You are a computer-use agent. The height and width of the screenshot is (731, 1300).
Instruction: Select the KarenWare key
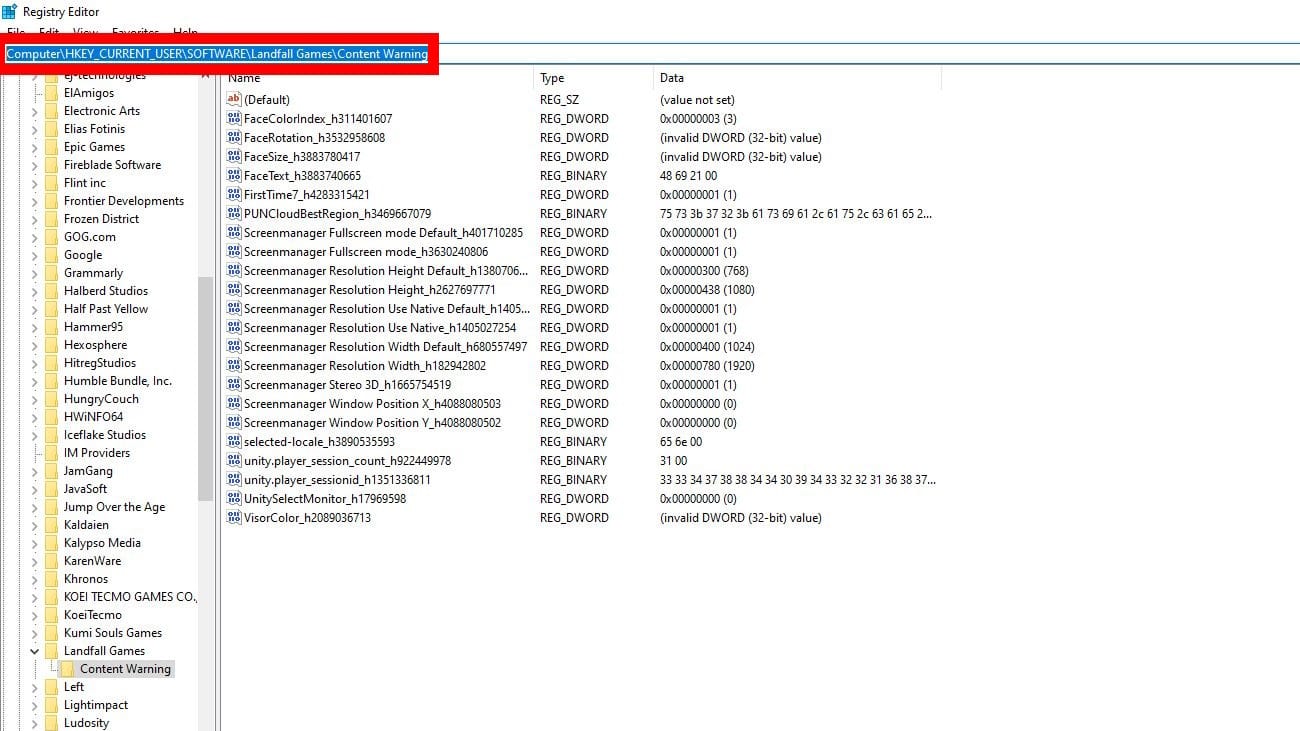pyautogui.click(x=92, y=561)
